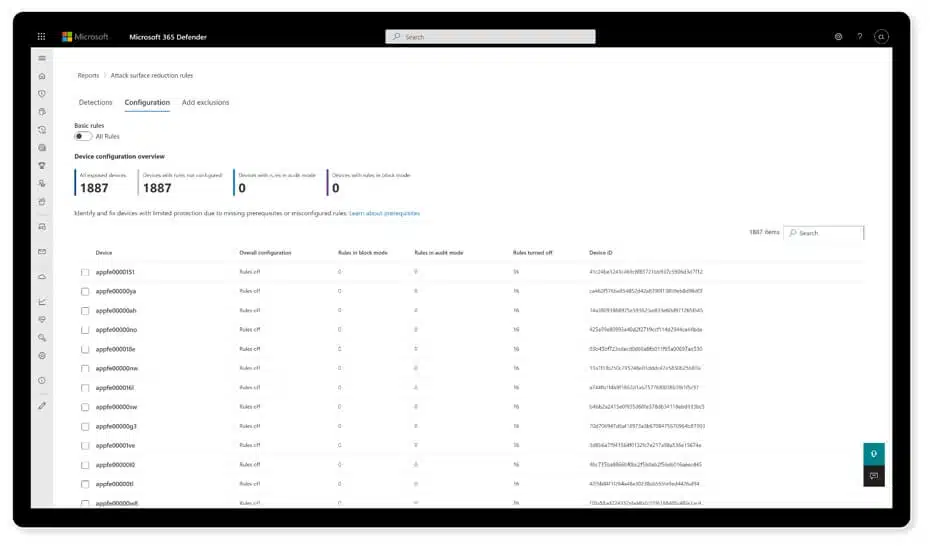
Task: Toggle the Basic rules / All Rules switch
Action: [83, 137]
